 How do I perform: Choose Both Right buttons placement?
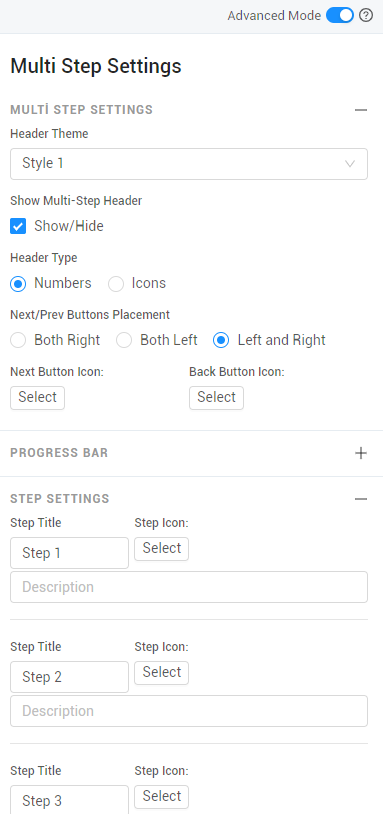(18, 341)
